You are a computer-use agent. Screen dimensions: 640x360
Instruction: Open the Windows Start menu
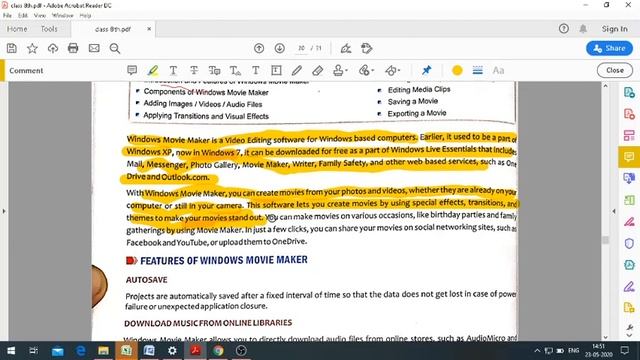pos(11,351)
